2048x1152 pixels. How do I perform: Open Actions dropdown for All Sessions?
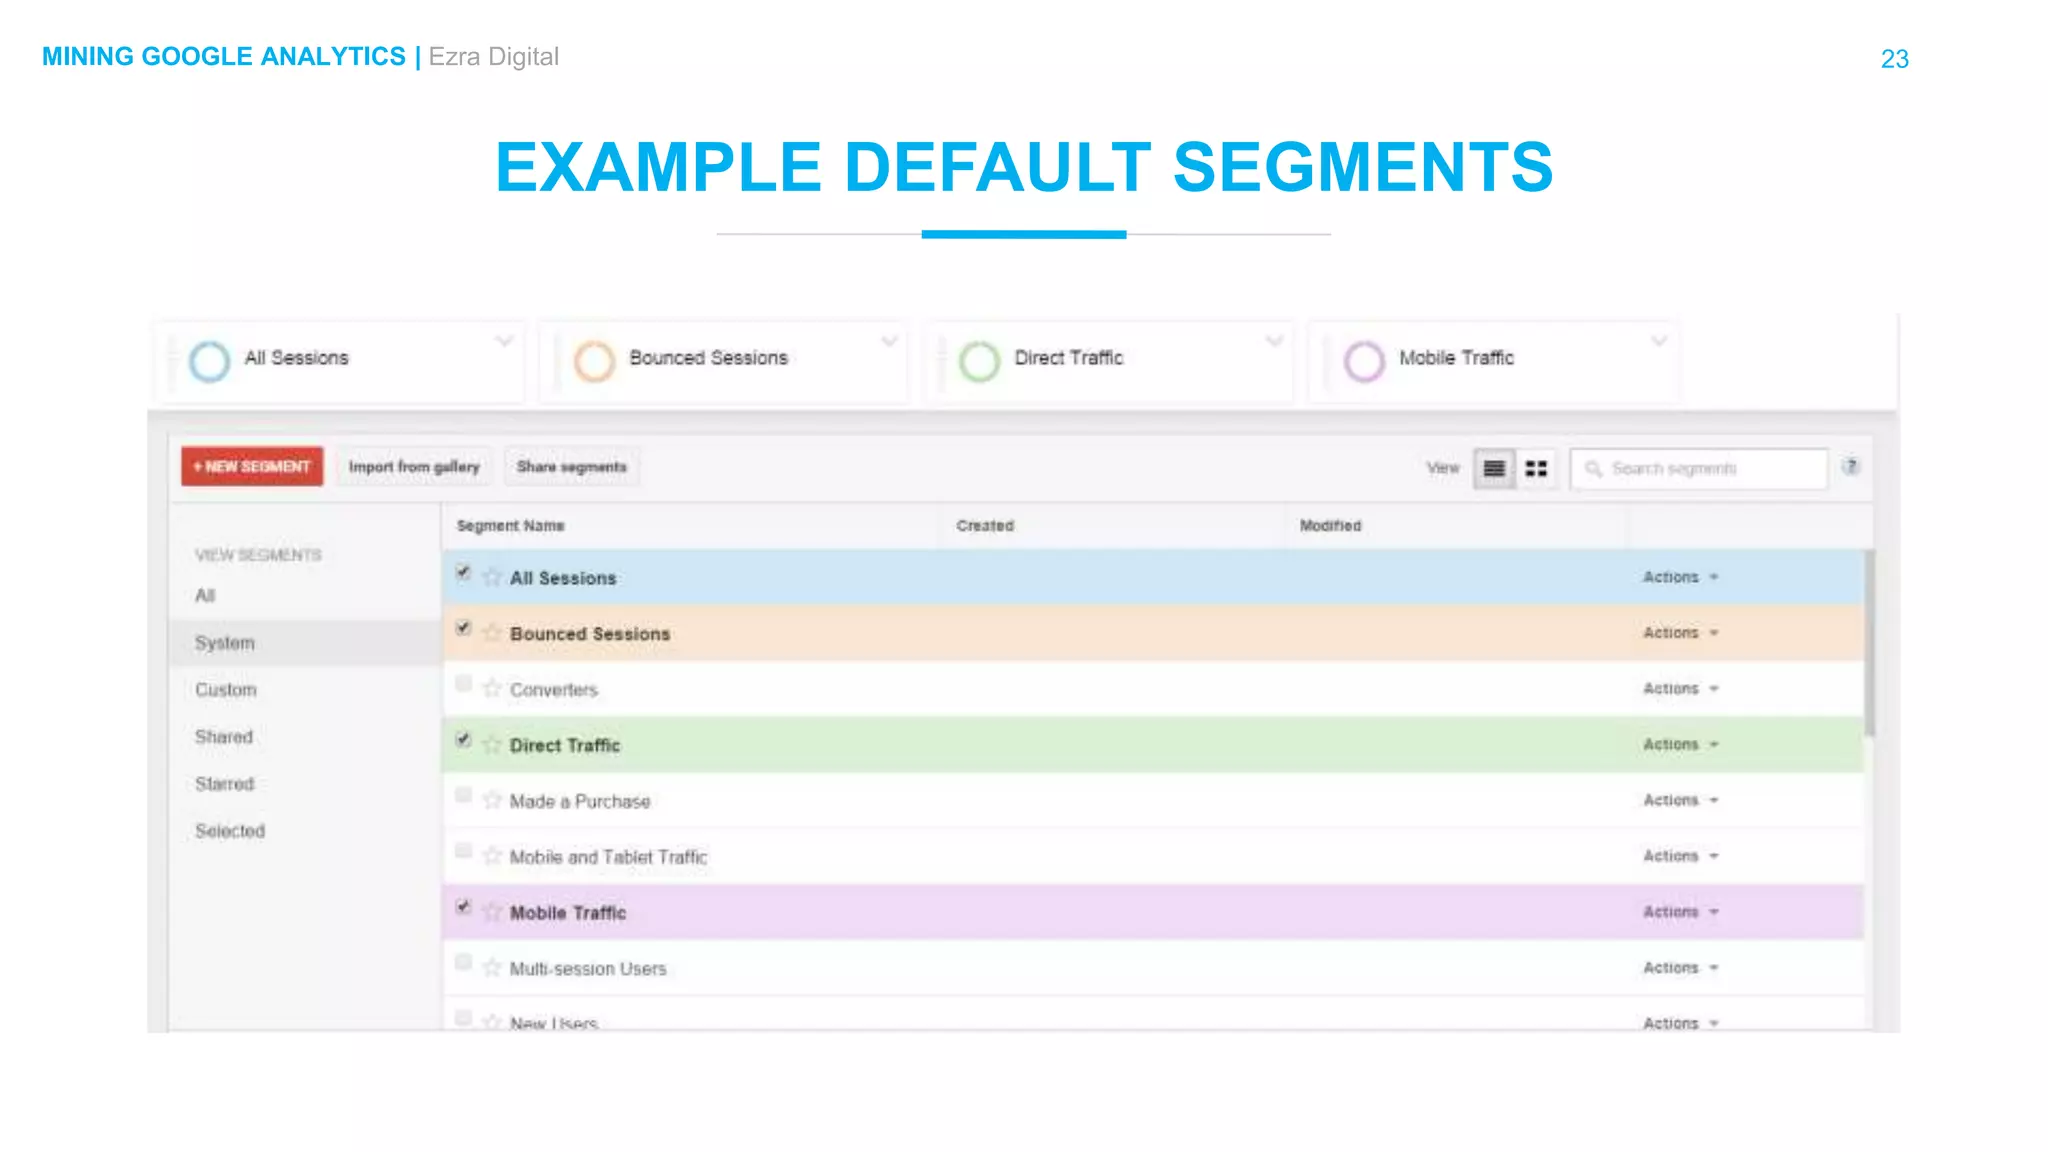pos(1680,577)
